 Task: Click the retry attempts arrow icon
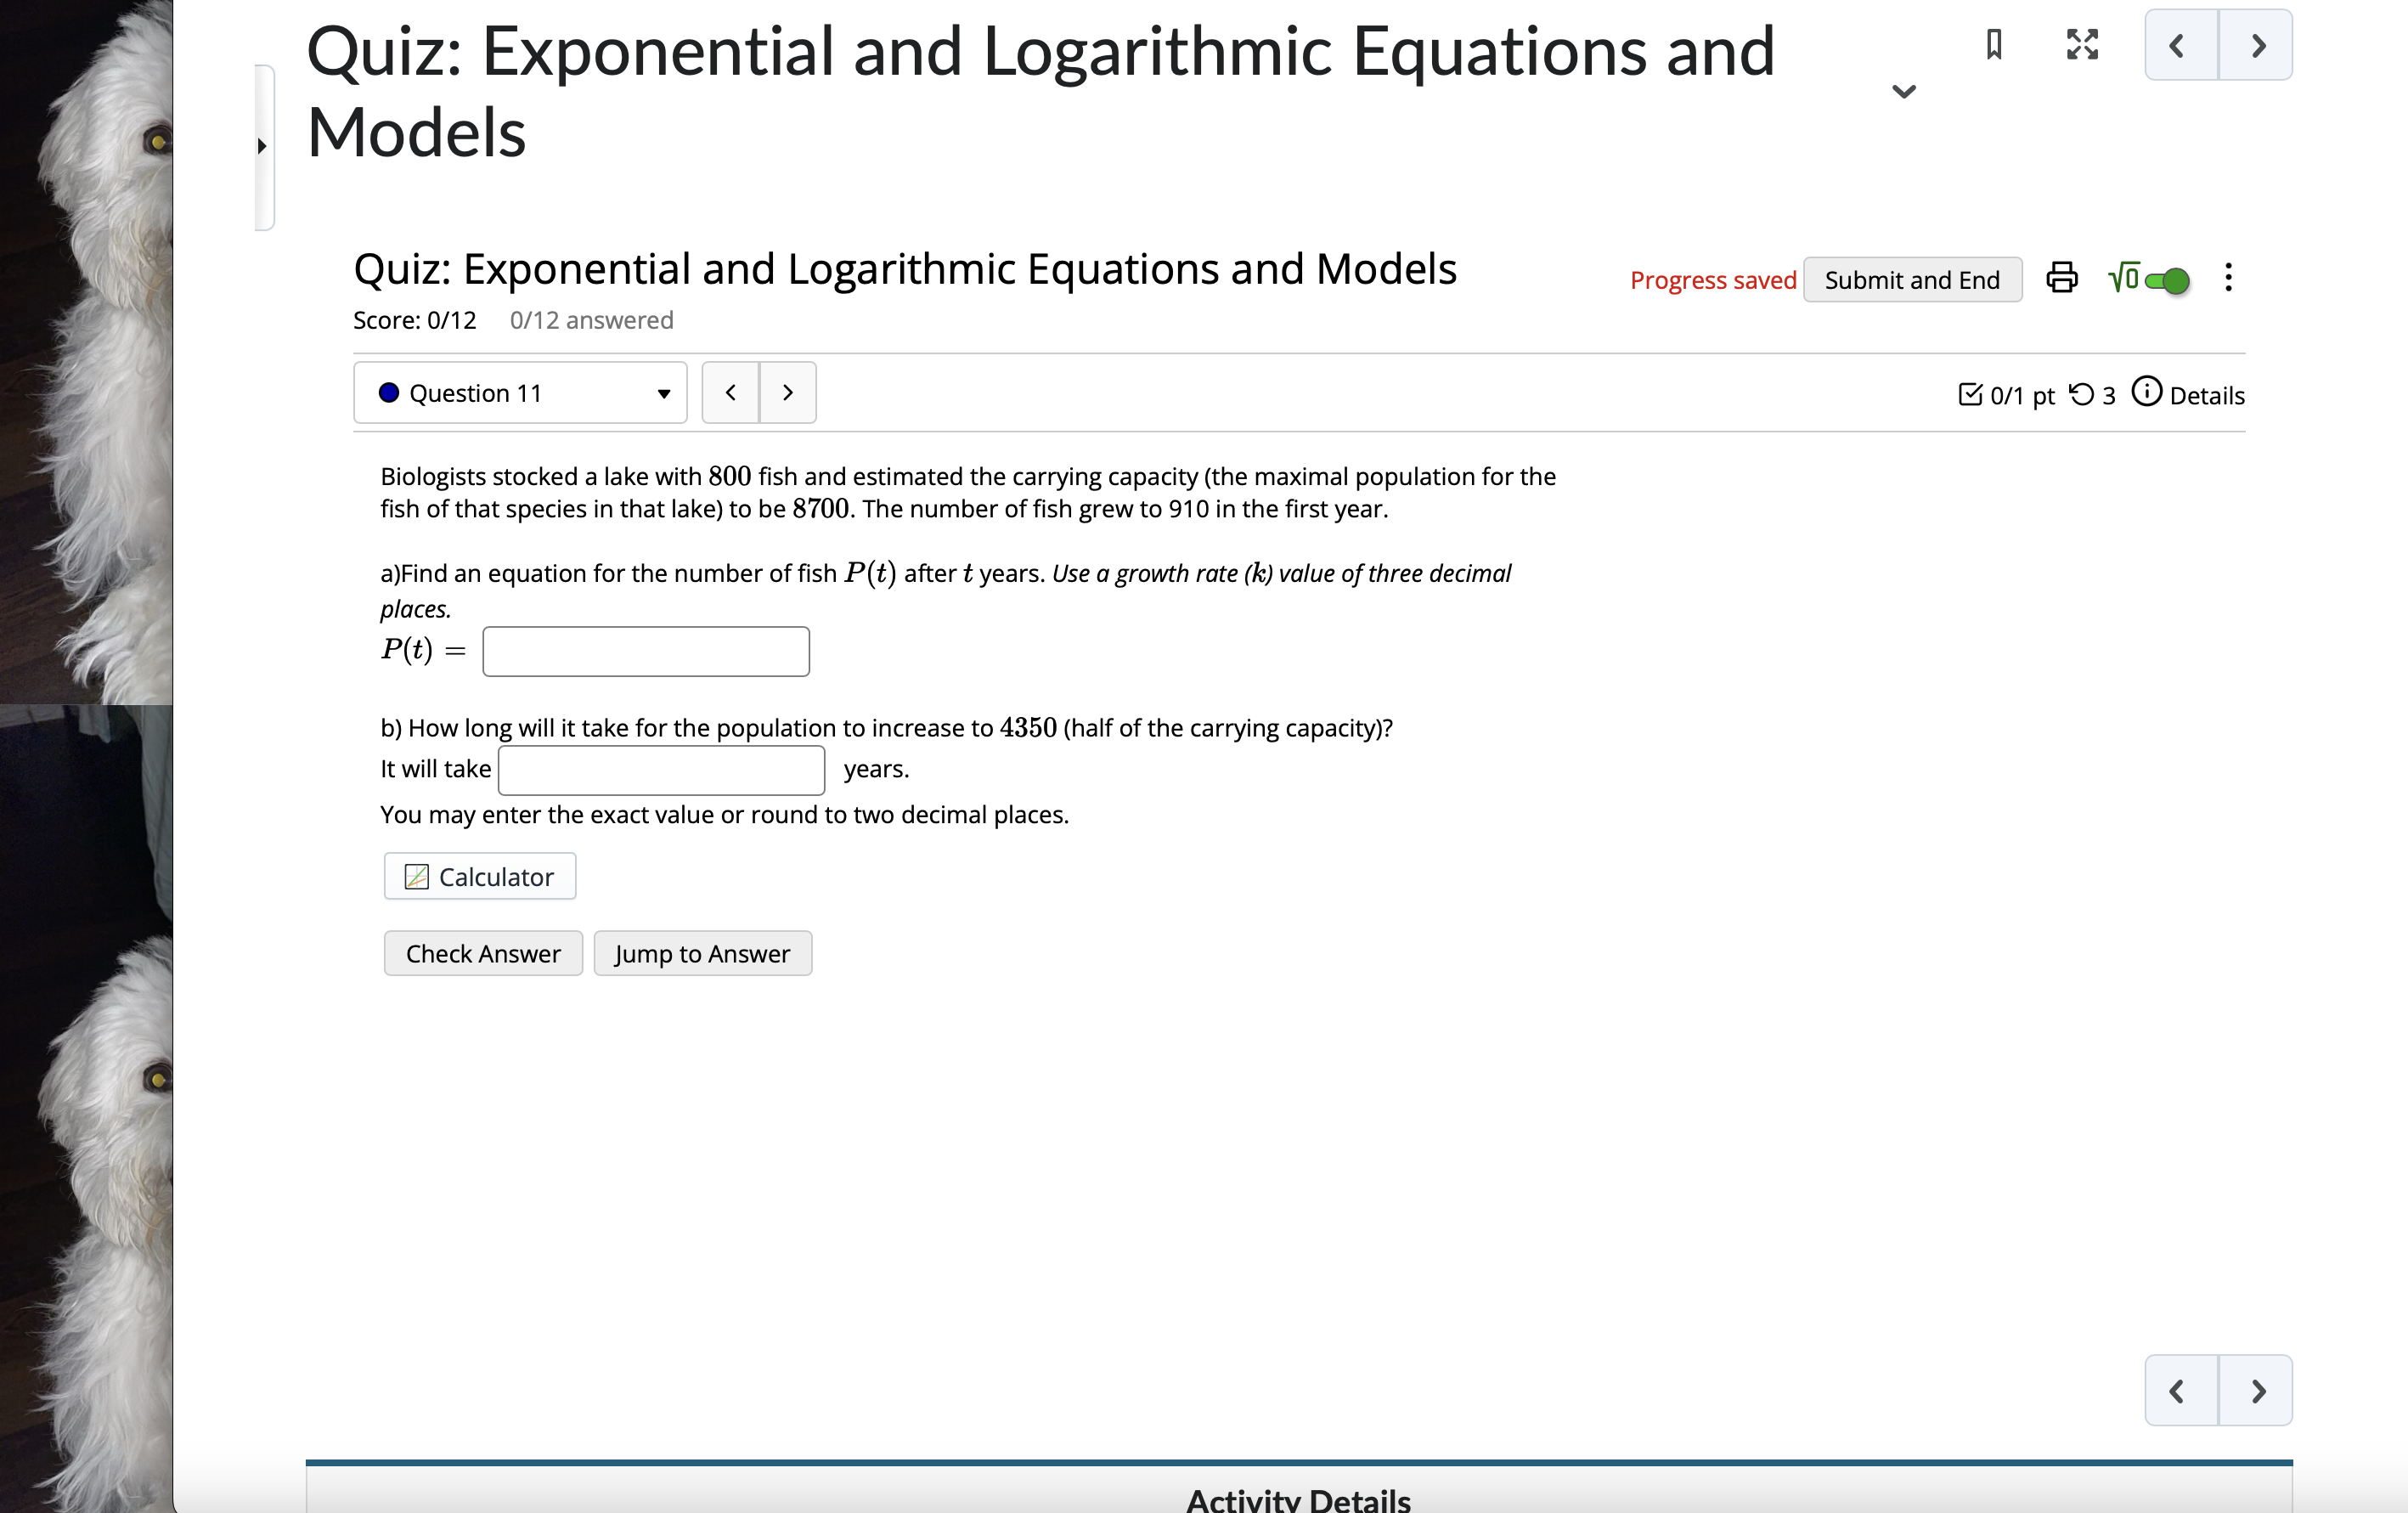(2081, 395)
